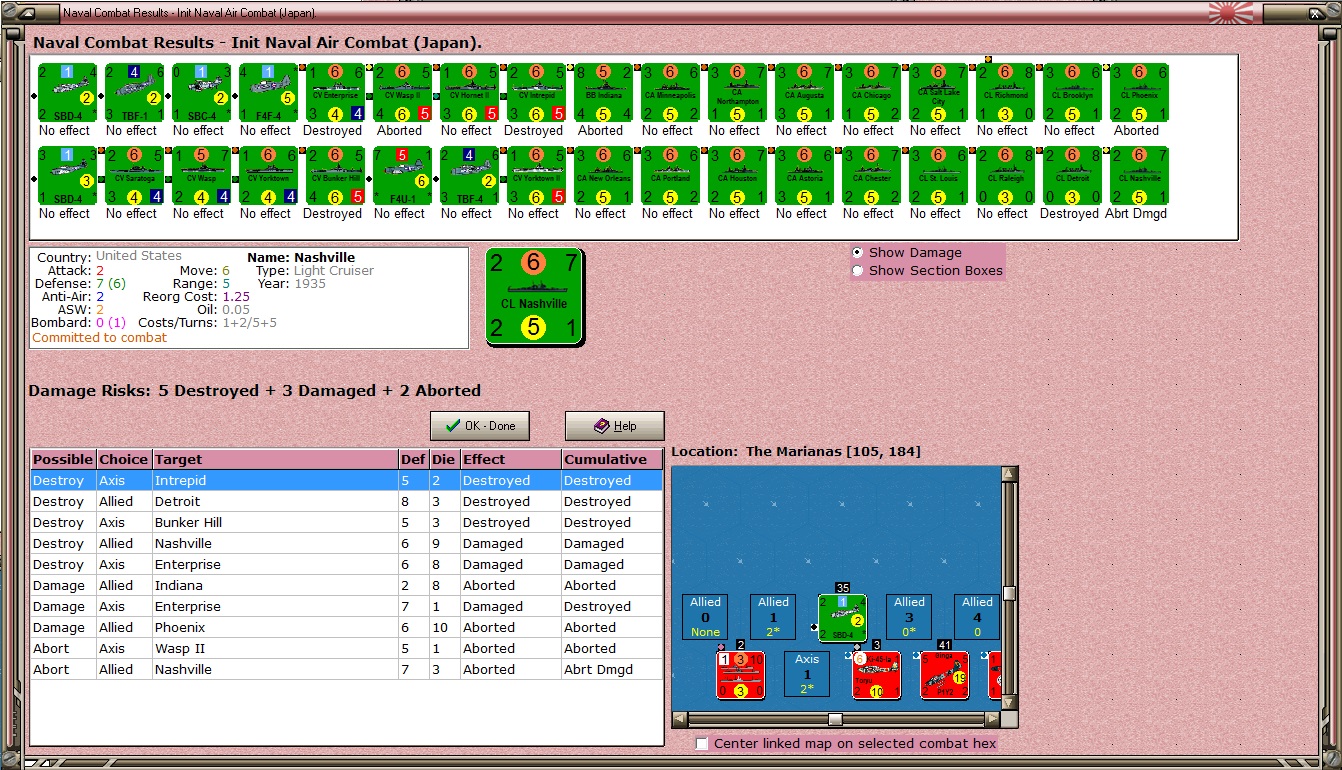The height and width of the screenshot is (770, 1342).
Task: Open the window system menu icon
Action: point(27,13)
